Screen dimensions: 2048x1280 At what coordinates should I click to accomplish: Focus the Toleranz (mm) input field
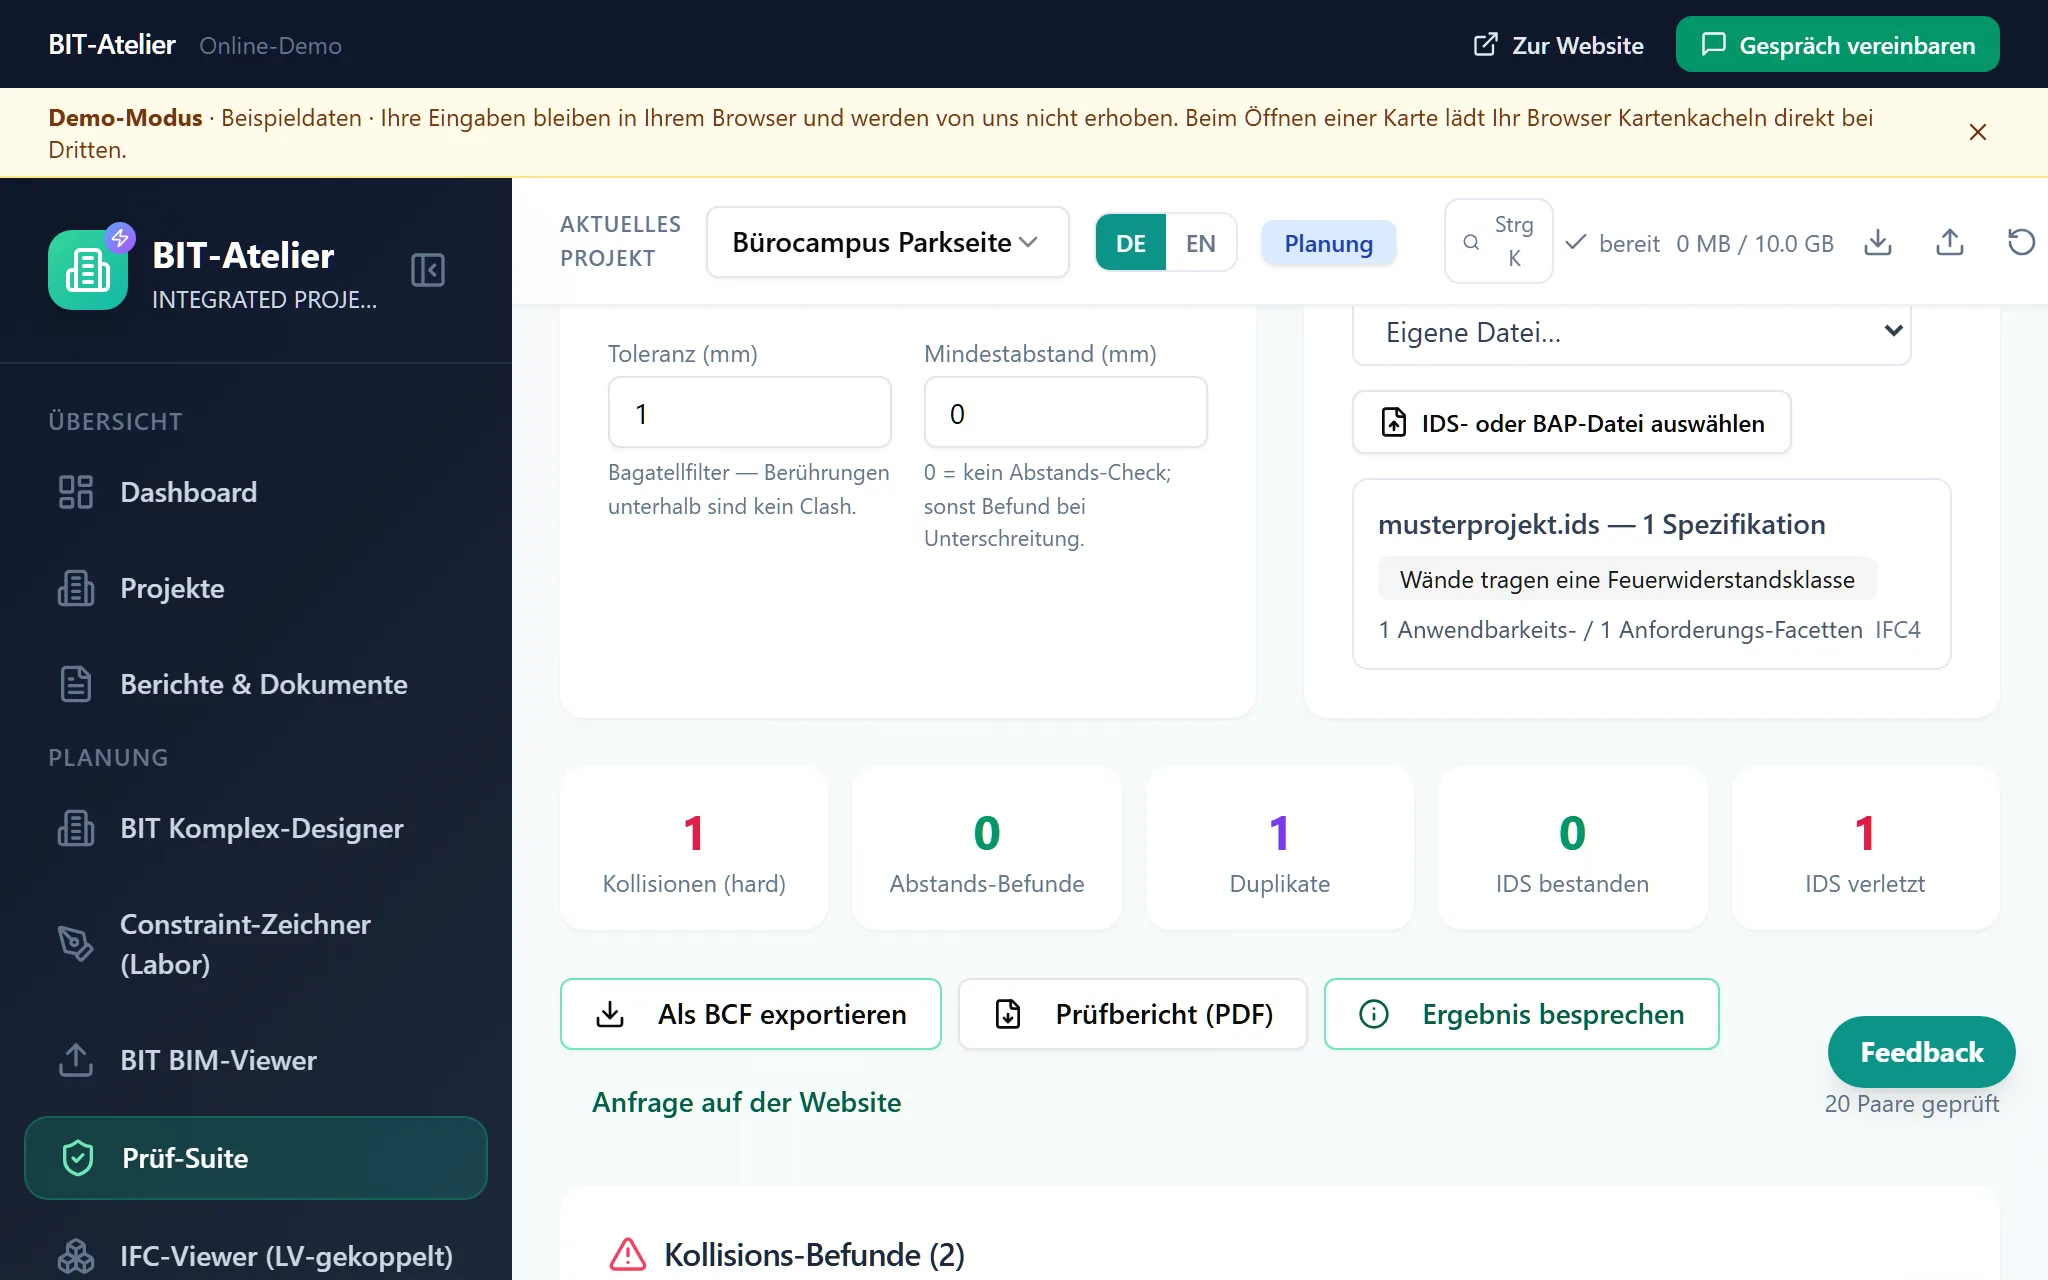coord(750,413)
